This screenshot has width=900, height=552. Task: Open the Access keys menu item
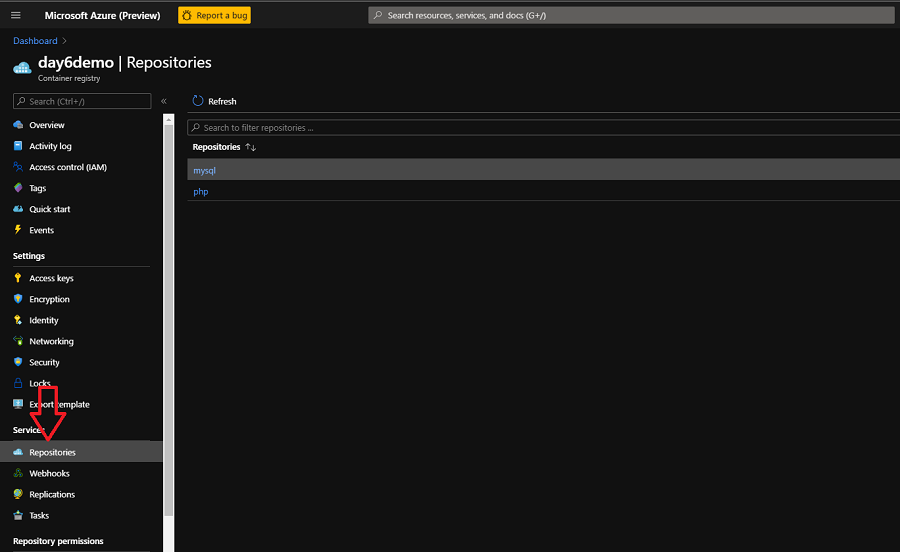(x=51, y=278)
